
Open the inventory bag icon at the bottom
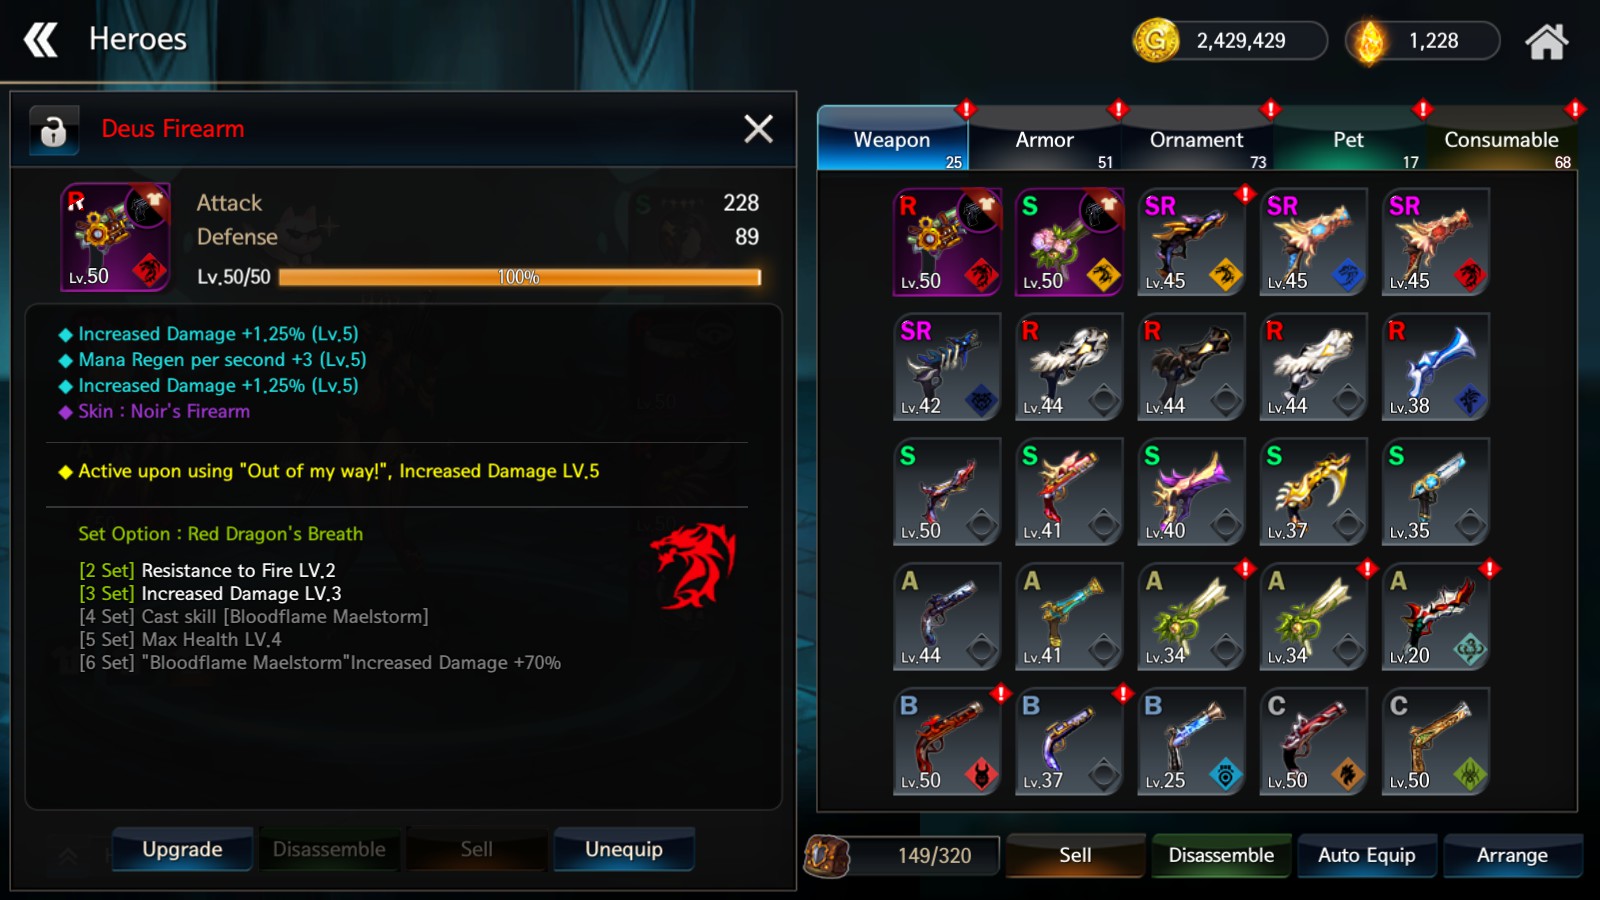click(827, 856)
